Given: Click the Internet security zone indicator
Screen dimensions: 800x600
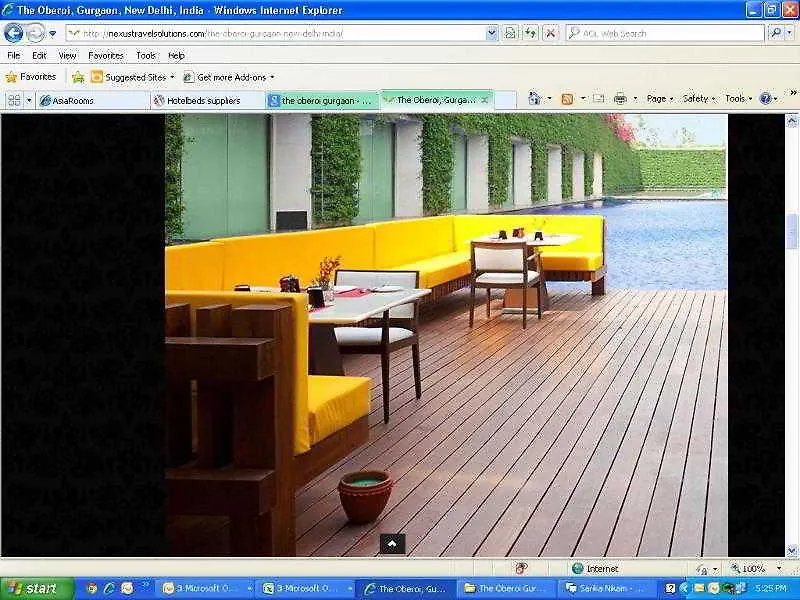Looking at the screenshot, I should [596, 568].
